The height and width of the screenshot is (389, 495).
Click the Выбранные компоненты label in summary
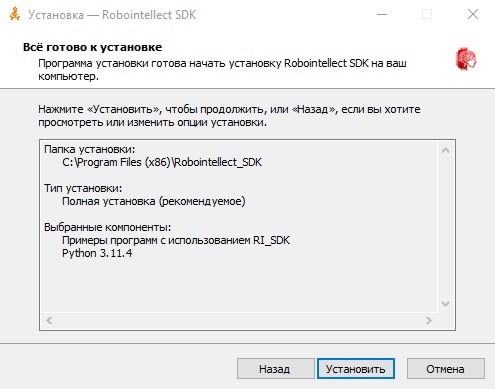[107, 227]
